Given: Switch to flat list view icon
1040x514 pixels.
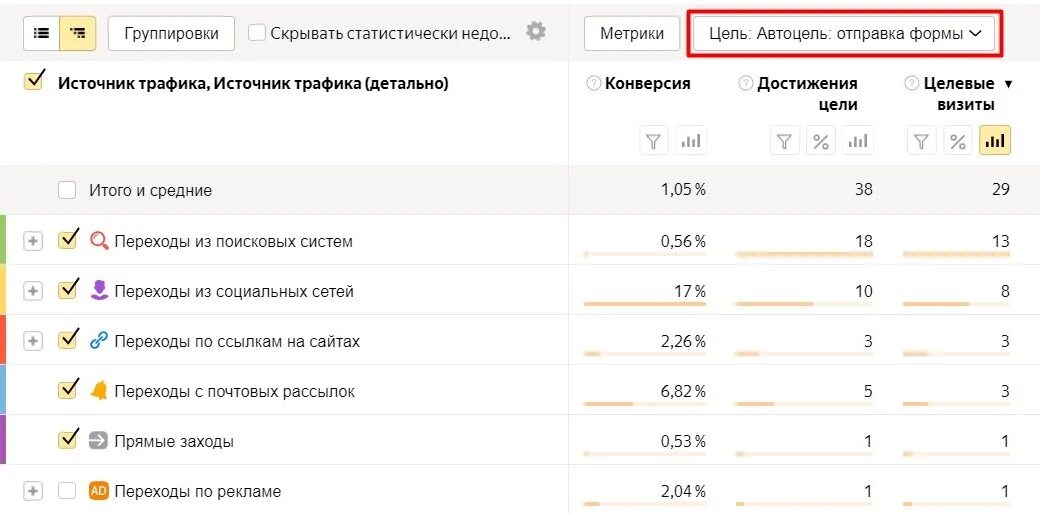Looking at the screenshot, I should tap(42, 33).
